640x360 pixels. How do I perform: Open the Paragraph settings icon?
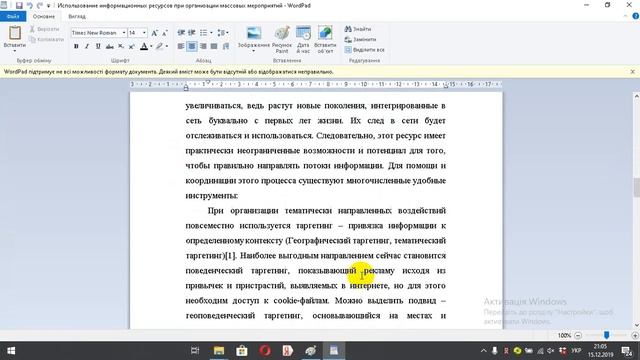click(226, 47)
